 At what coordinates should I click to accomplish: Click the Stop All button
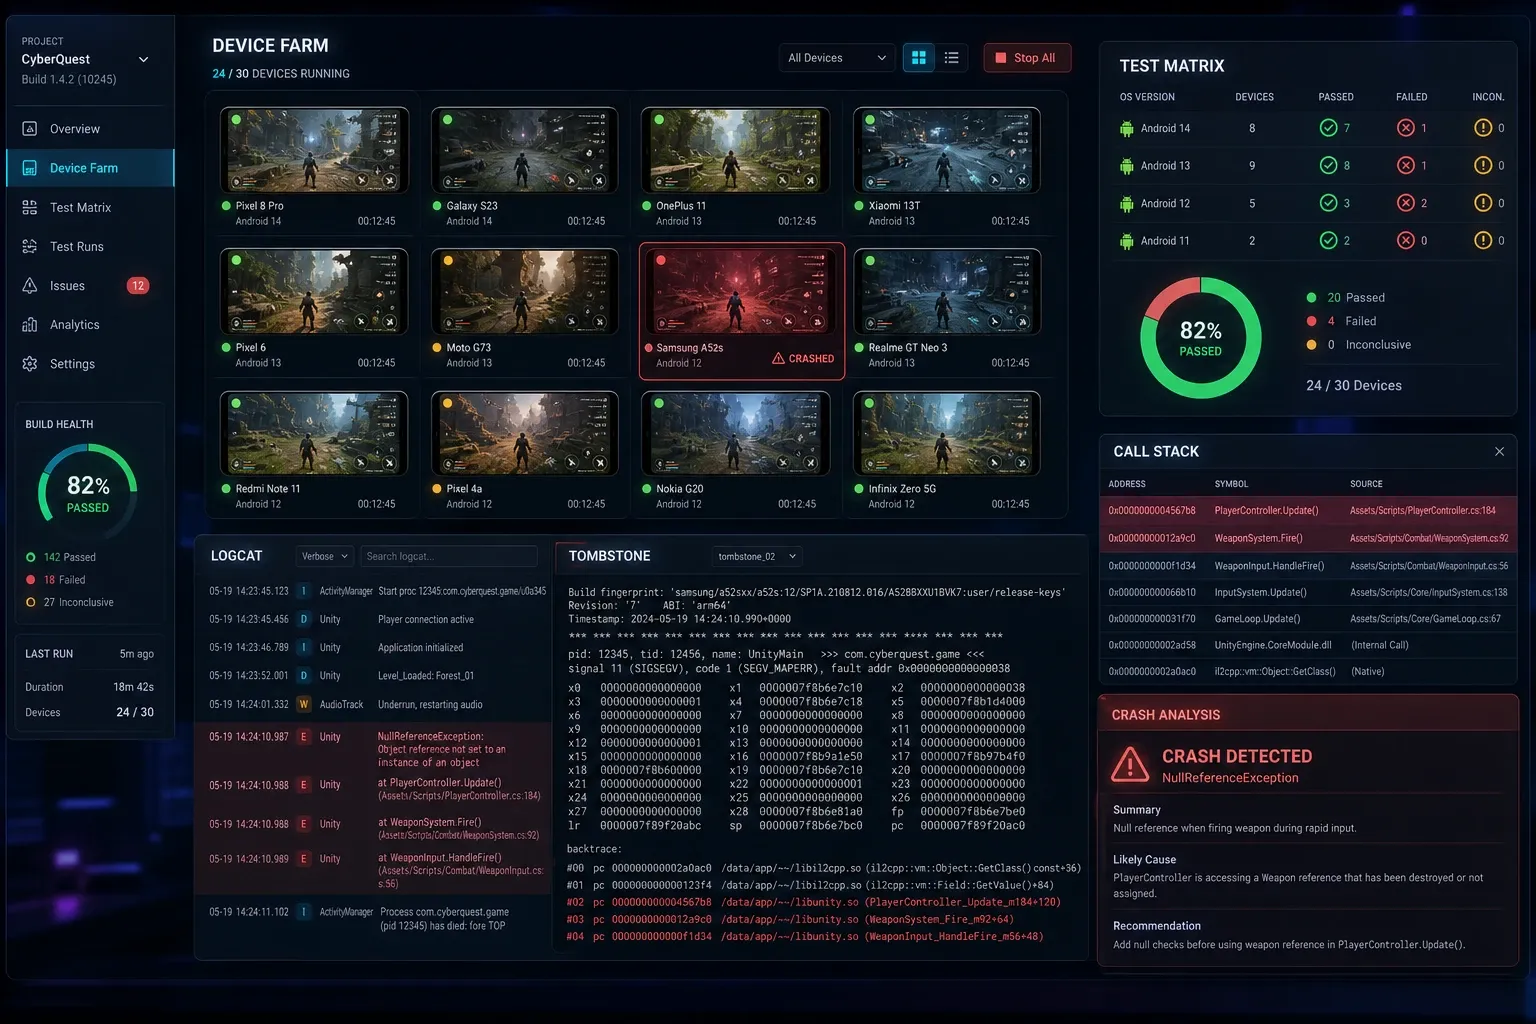(x=1026, y=58)
